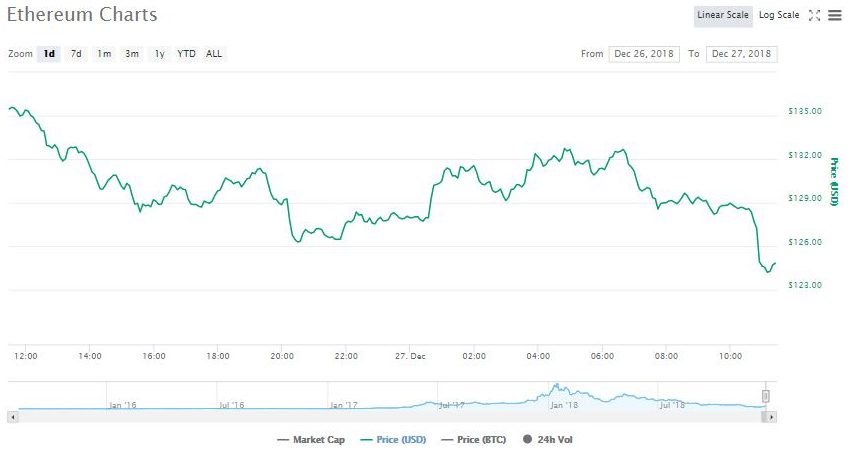Click the 22:00 time label

click(x=346, y=356)
